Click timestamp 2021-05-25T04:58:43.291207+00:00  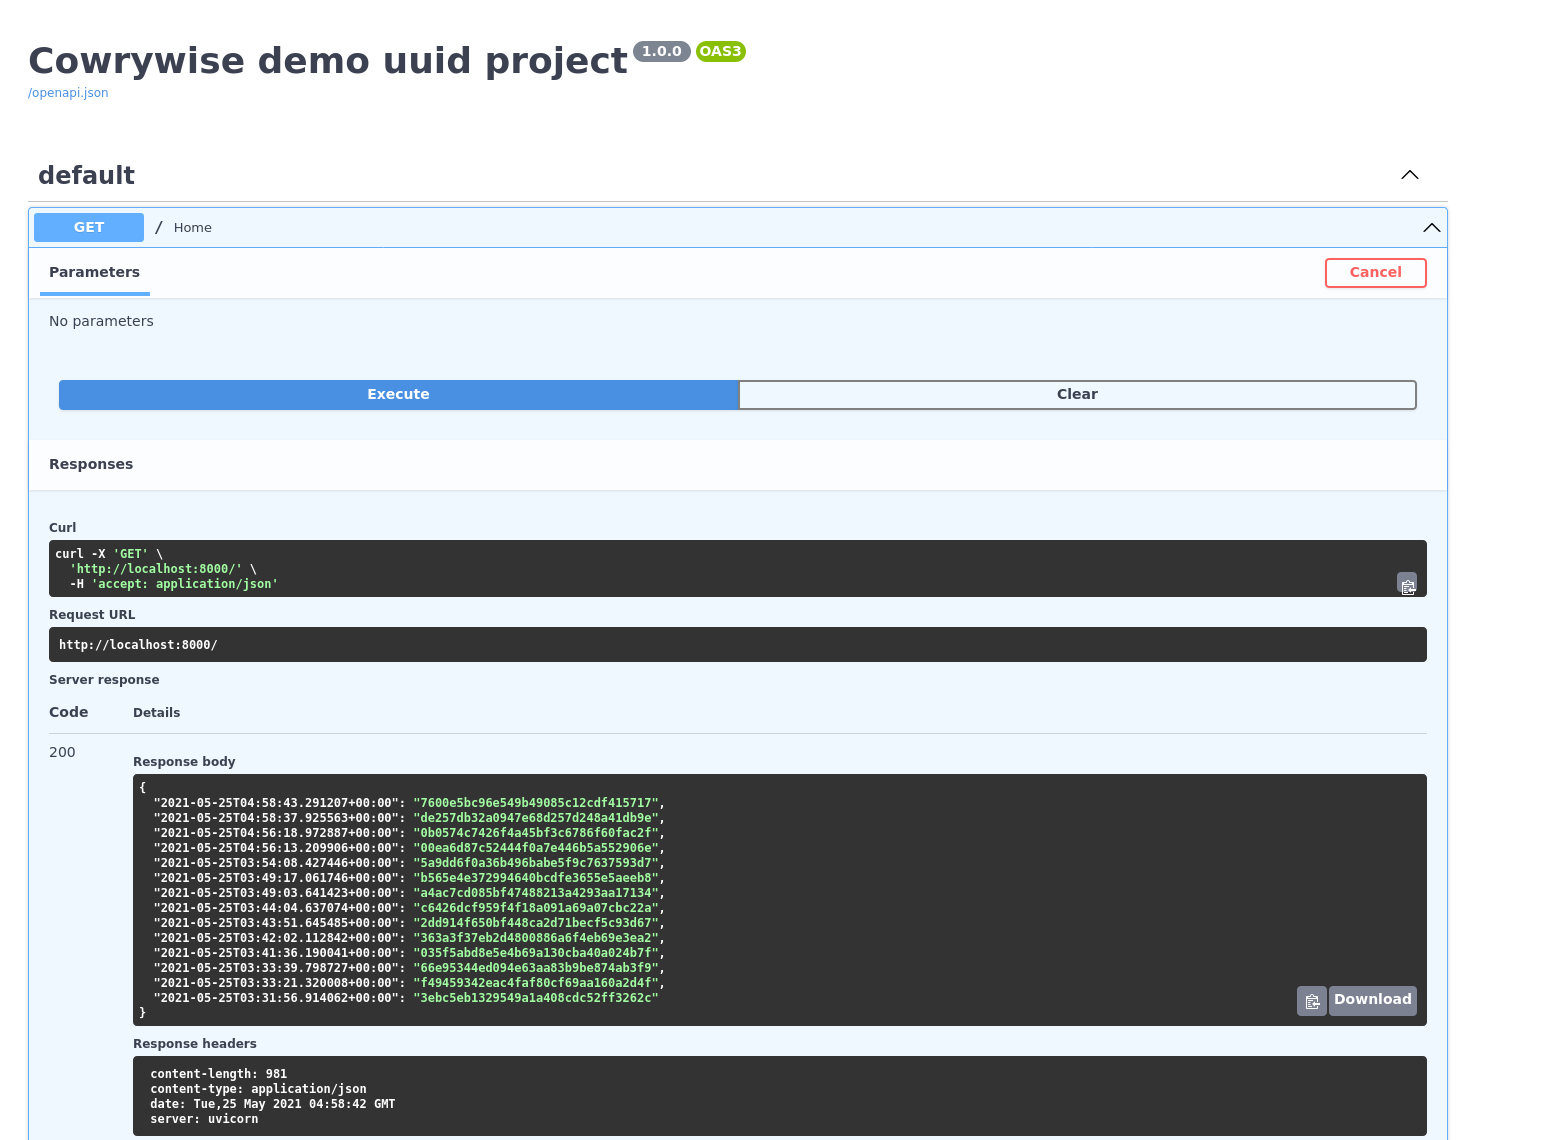point(276,803)
